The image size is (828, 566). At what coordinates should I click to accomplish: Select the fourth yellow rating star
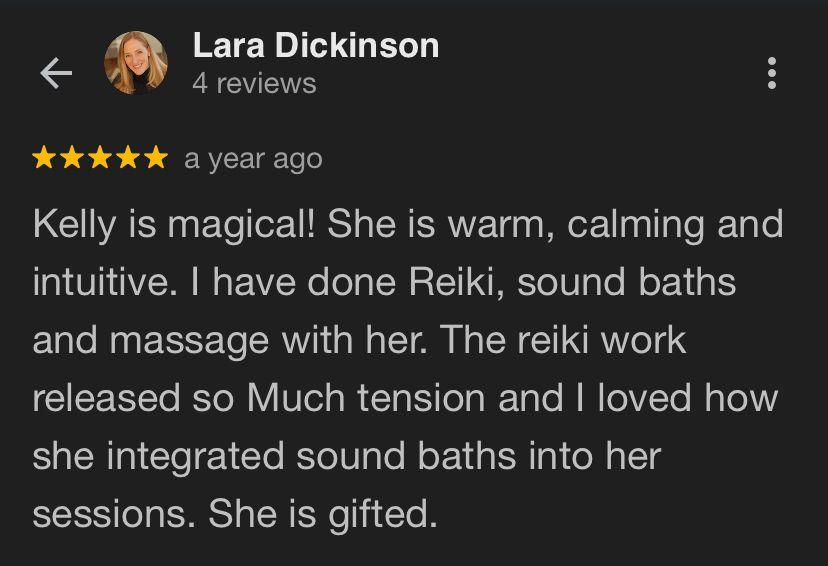(128, 157)
